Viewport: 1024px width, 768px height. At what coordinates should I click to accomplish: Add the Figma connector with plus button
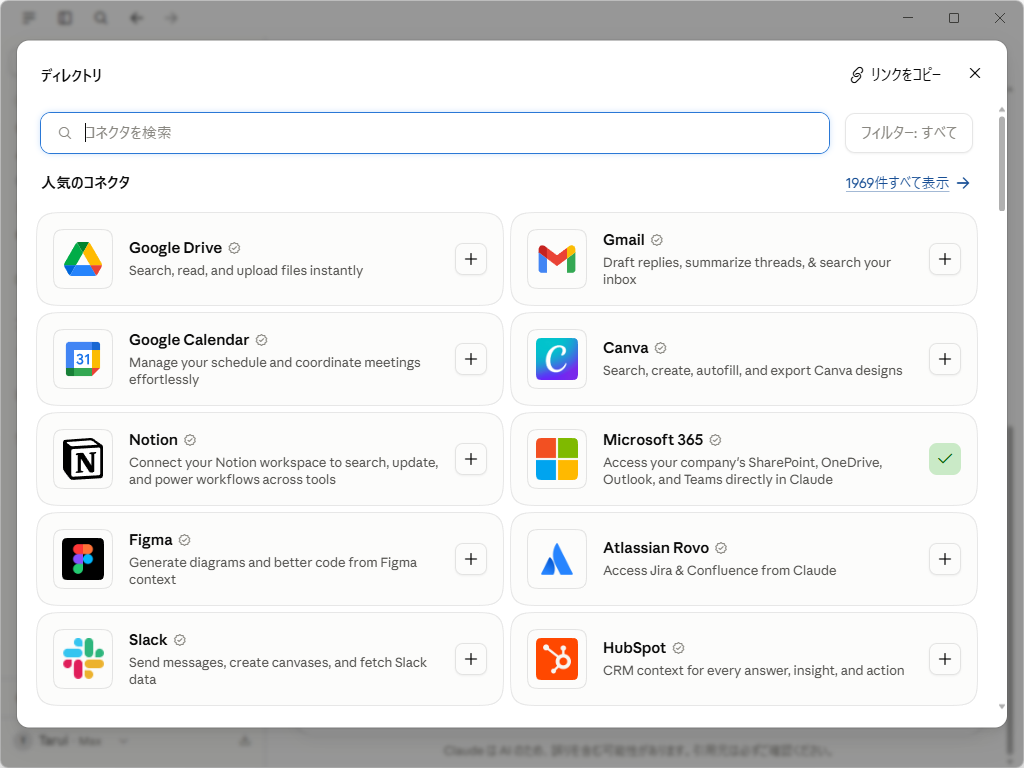pos(471,558)
